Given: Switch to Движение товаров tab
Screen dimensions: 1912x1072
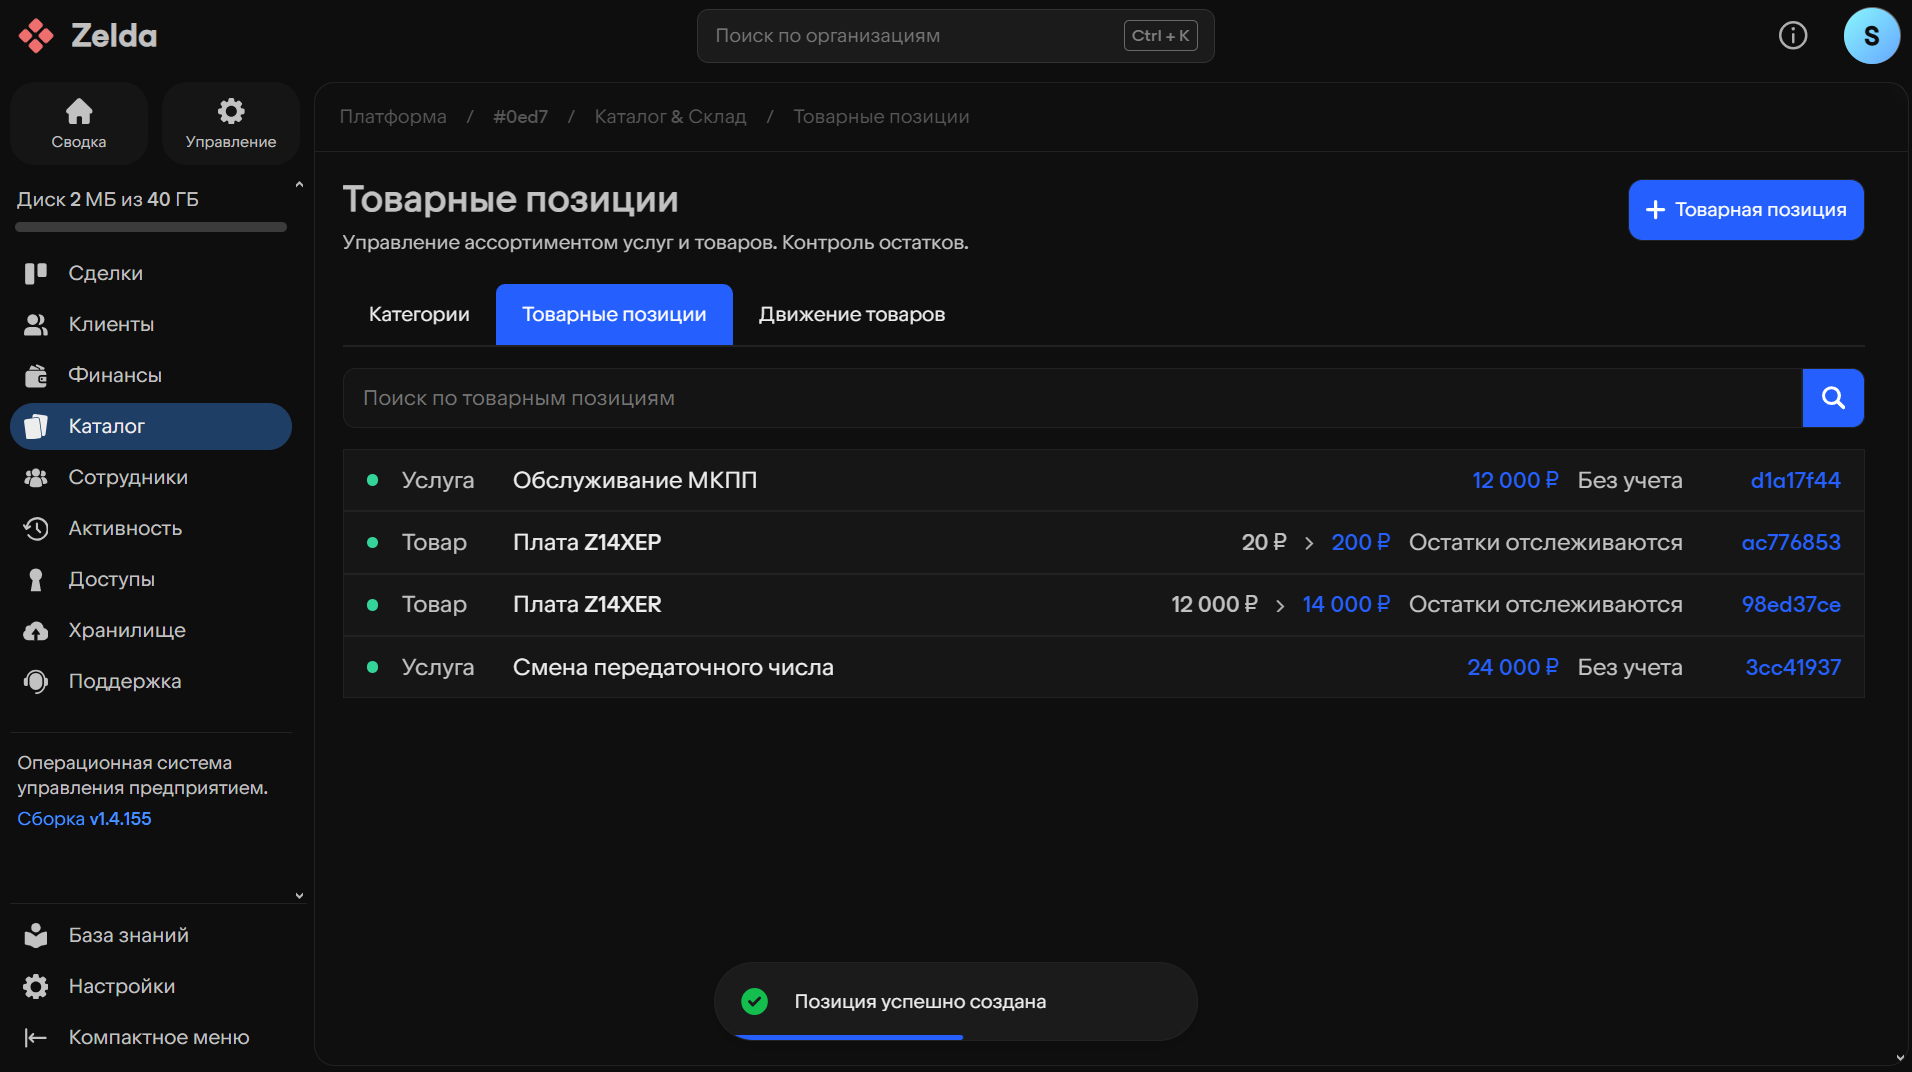Looking at the screenshot, I should click(851, 314).
